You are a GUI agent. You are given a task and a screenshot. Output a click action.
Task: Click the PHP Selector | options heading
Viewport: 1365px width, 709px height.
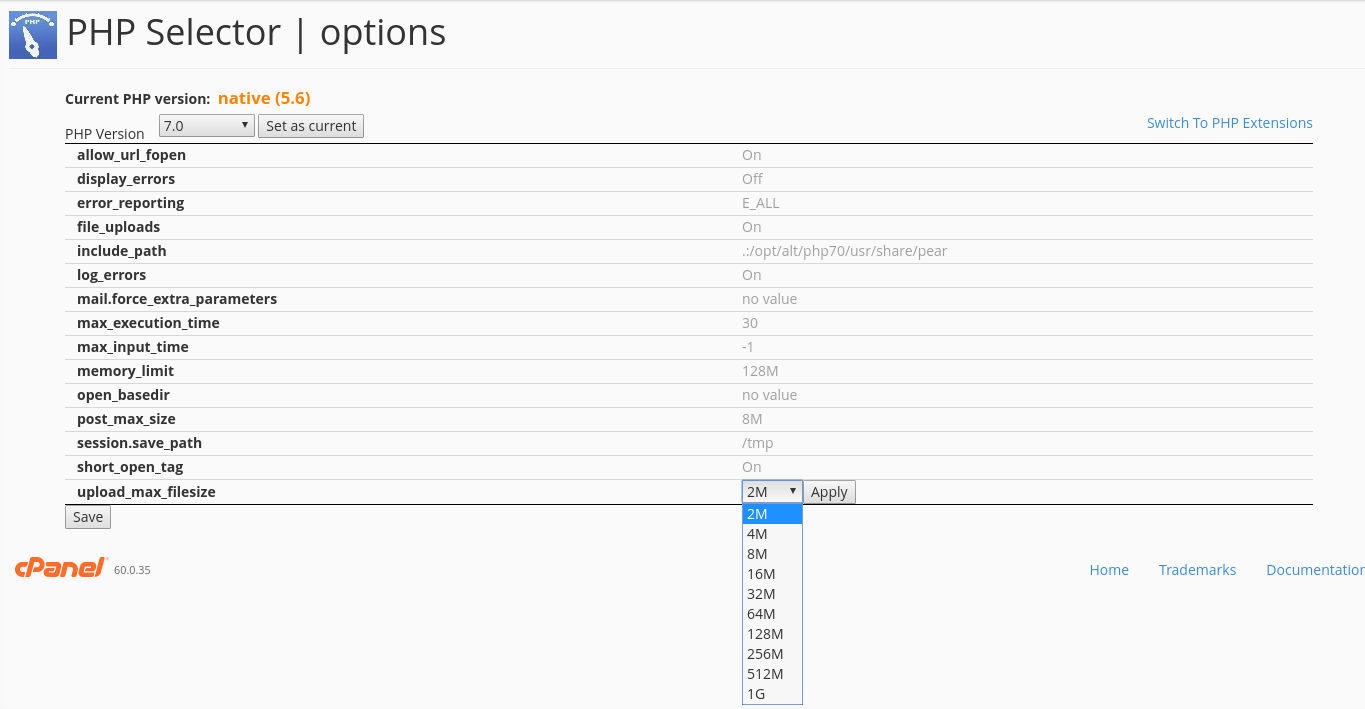point(256,33)
